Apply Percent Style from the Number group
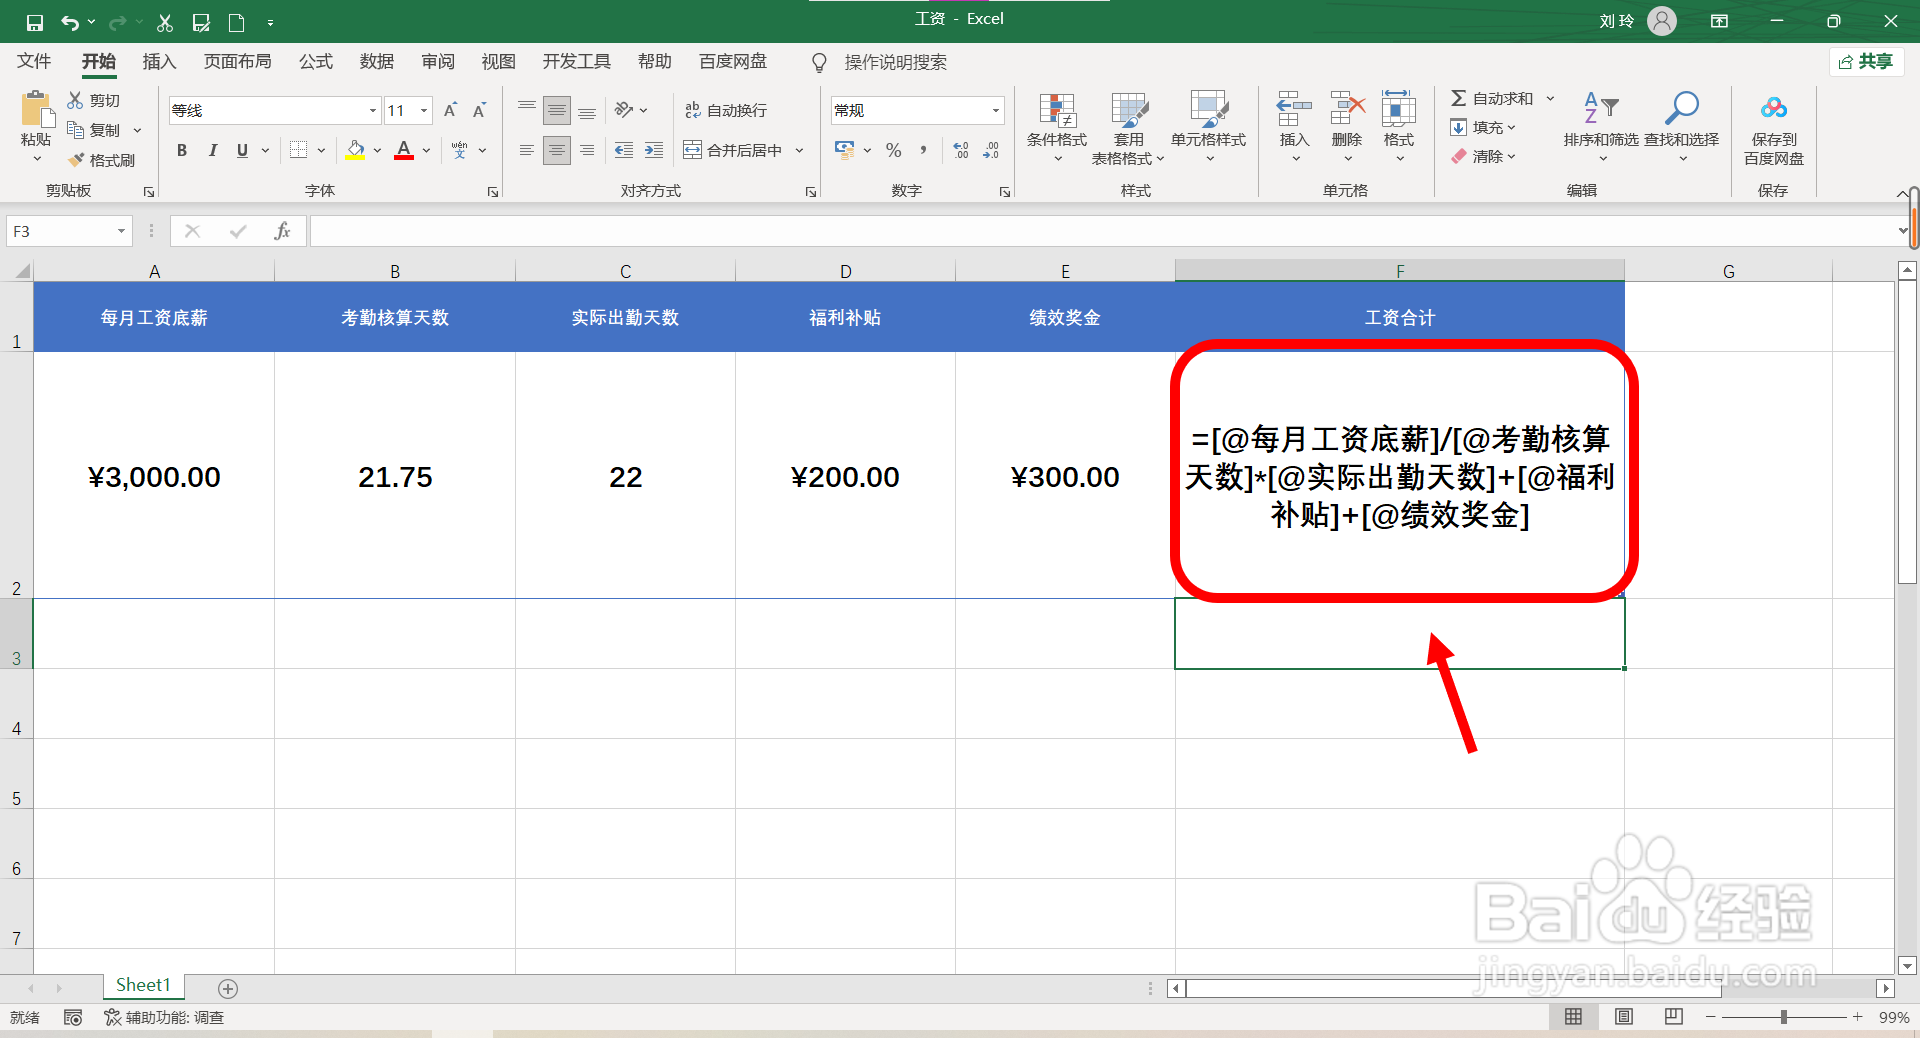This screenshot has width=1920, height=1038. [x=893, y=150]
